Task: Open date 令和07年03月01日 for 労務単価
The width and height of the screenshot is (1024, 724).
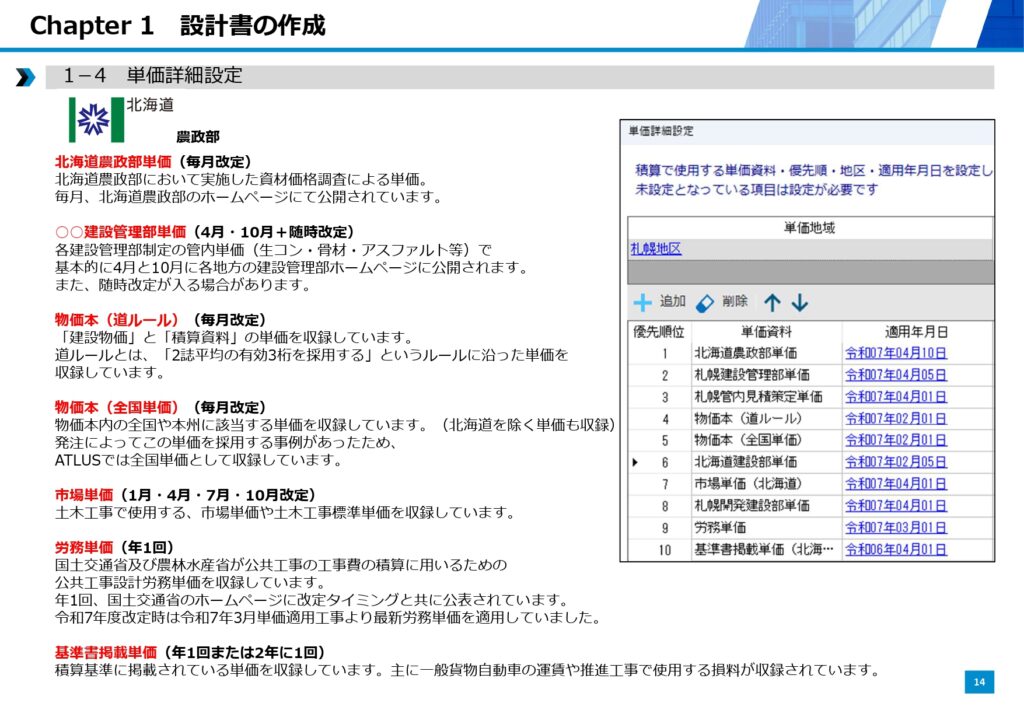Action: [x=895, y=527]
